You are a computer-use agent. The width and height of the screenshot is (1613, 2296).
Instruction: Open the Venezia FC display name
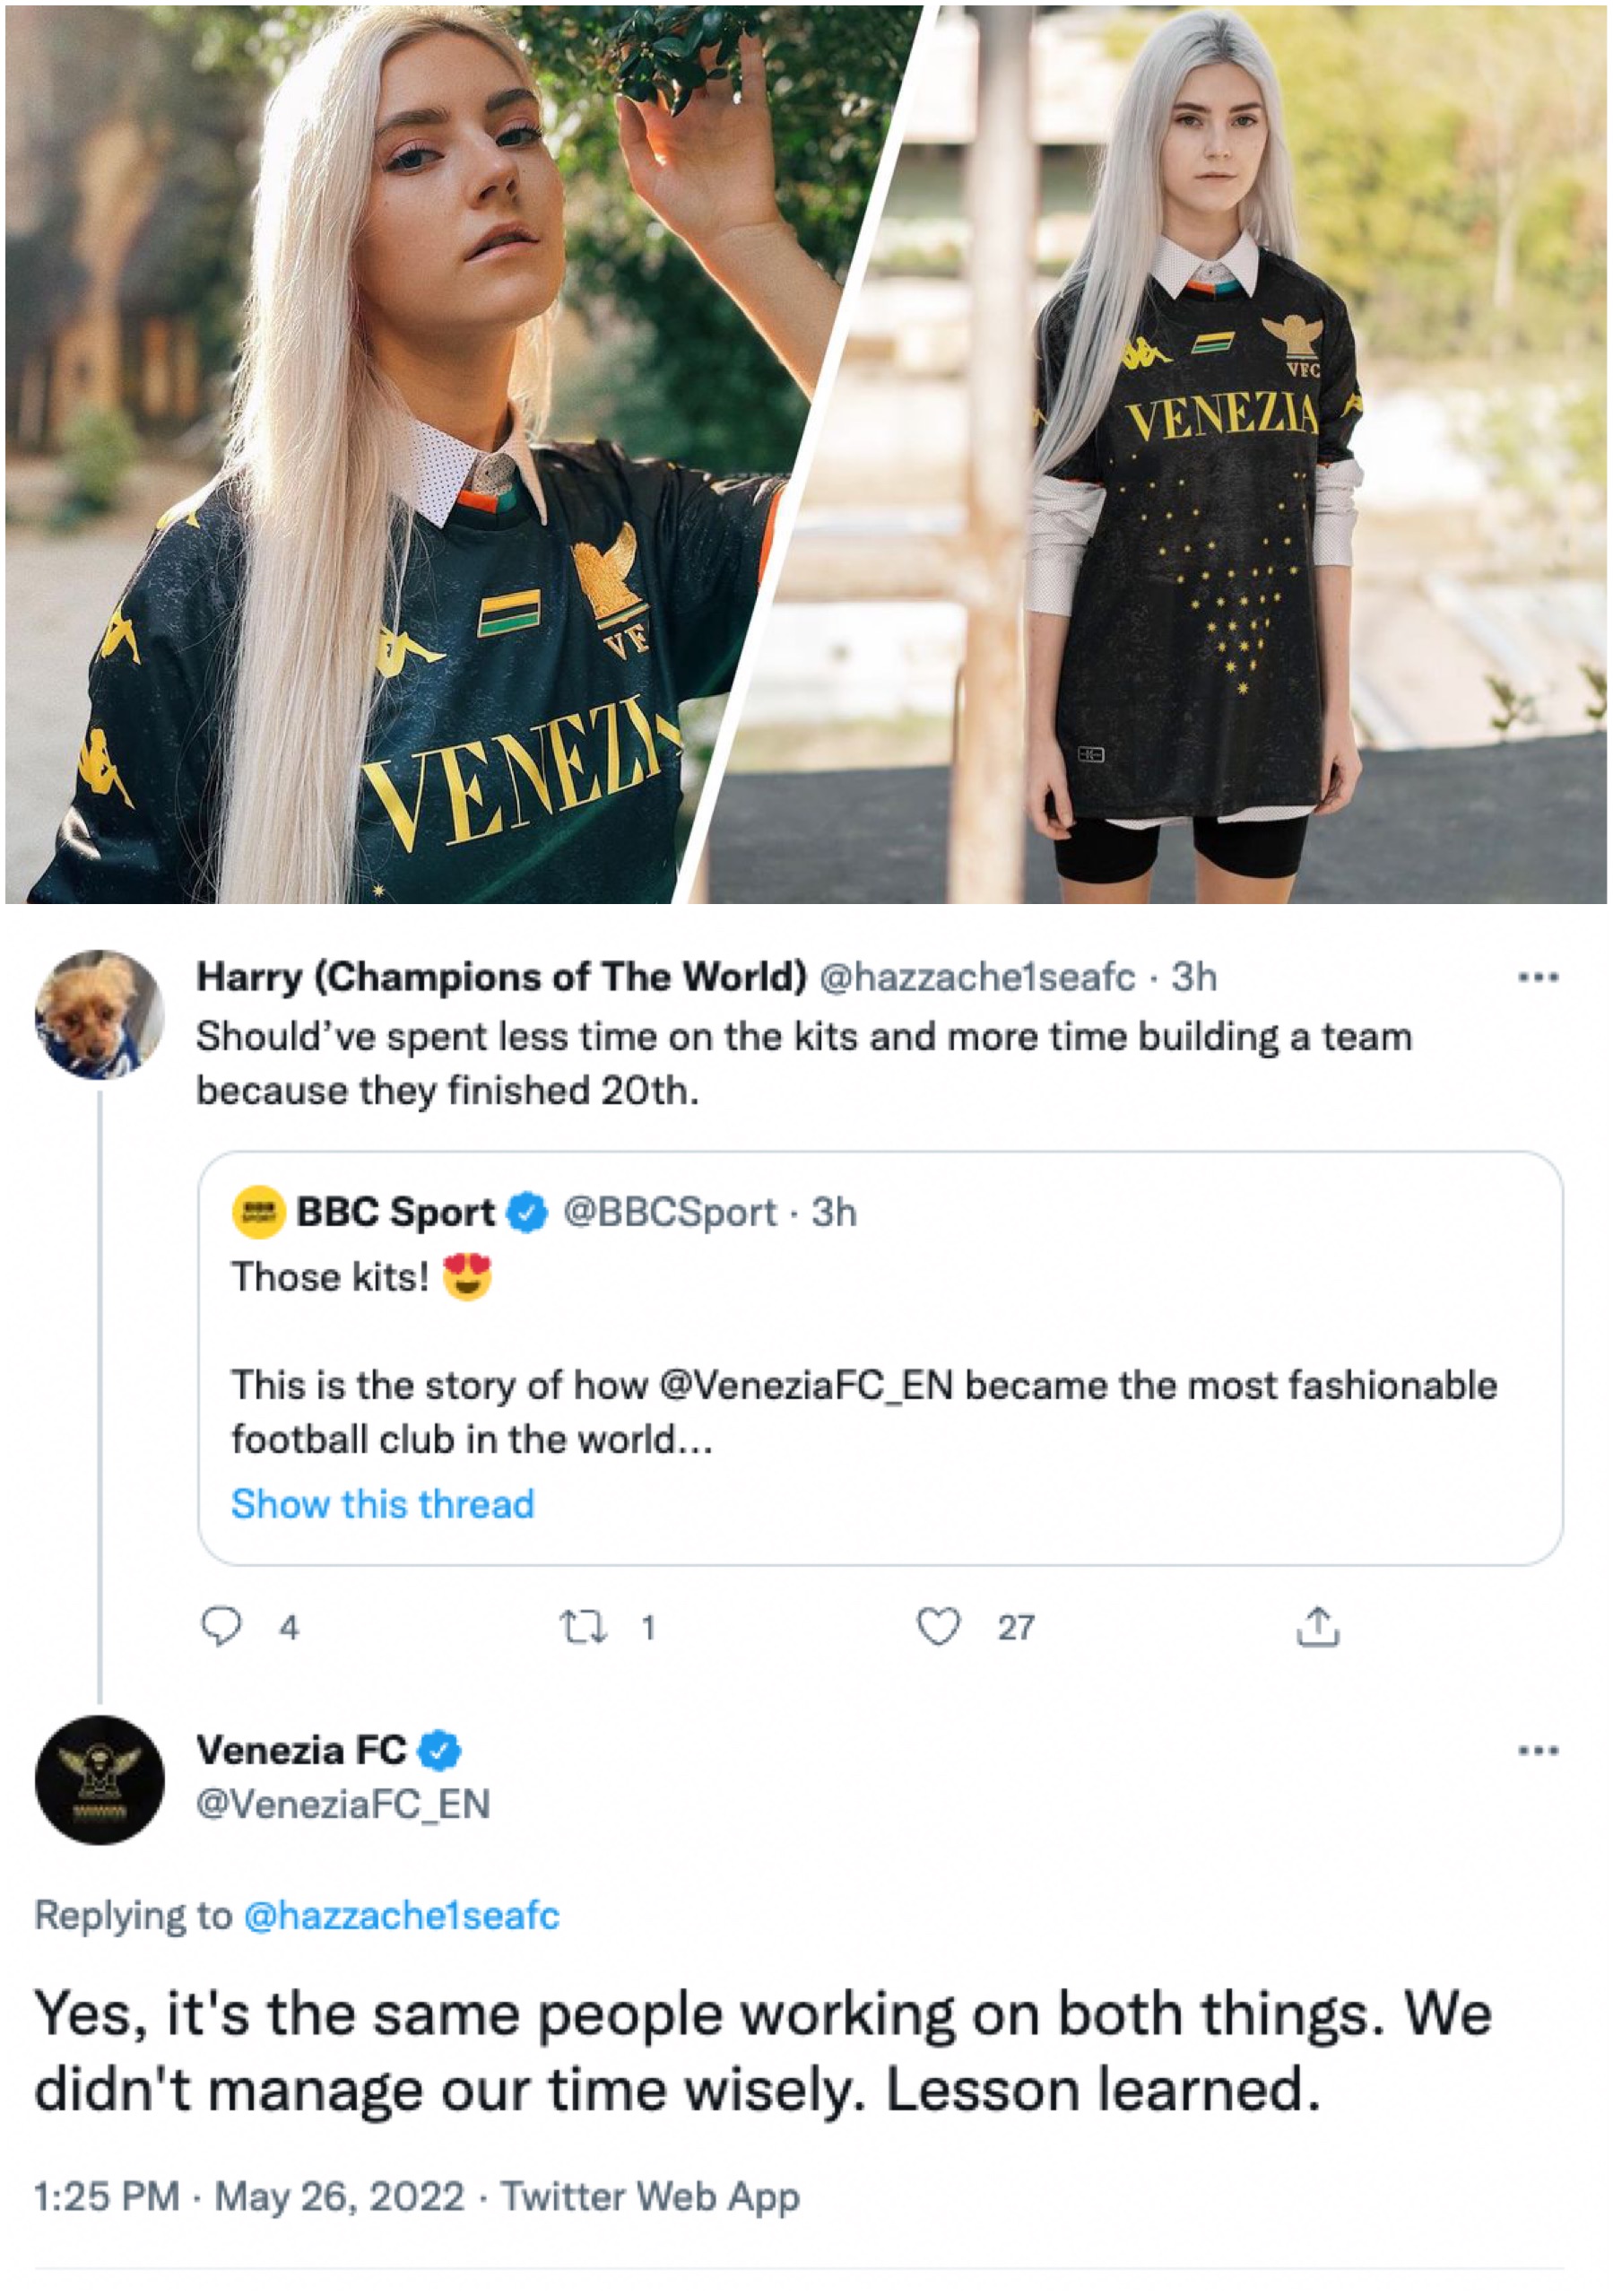[x=300, y=1750]
